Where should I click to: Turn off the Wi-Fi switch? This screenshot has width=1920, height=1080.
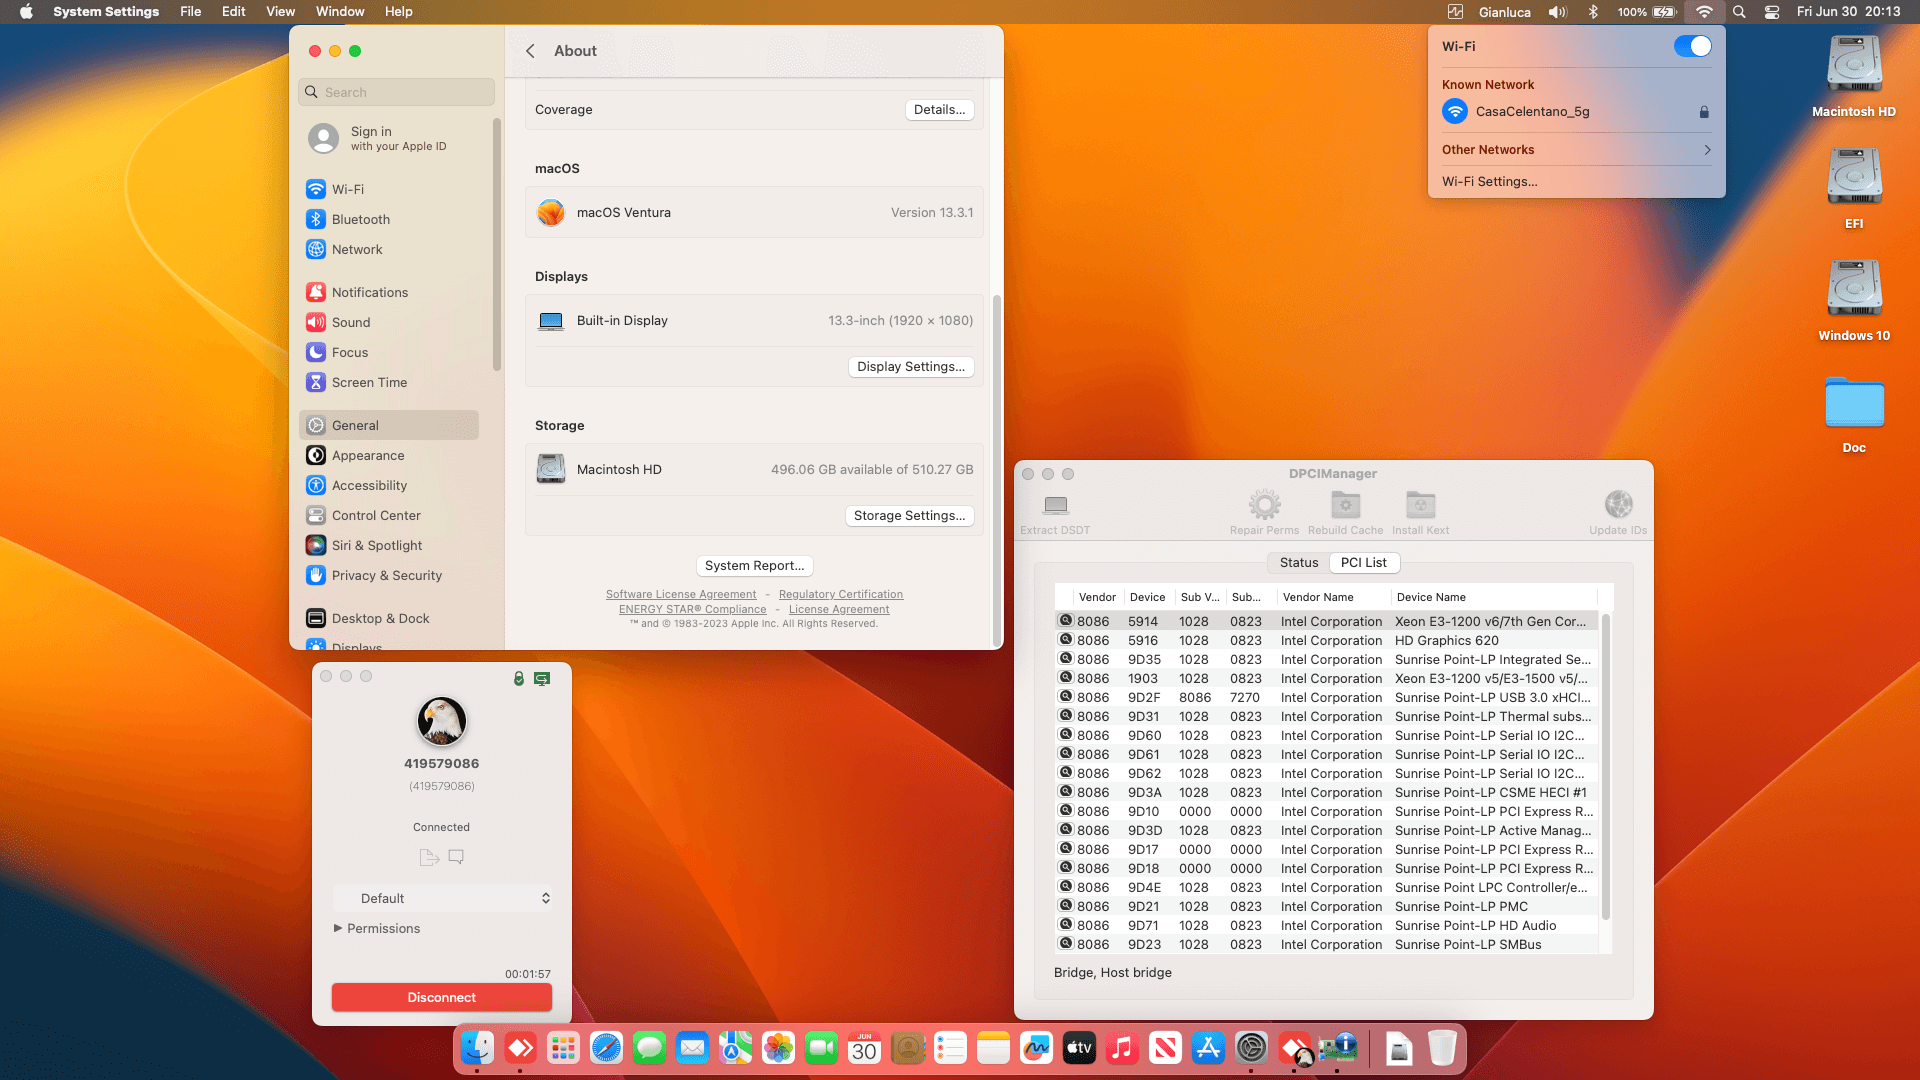(x=1692, y=46)
